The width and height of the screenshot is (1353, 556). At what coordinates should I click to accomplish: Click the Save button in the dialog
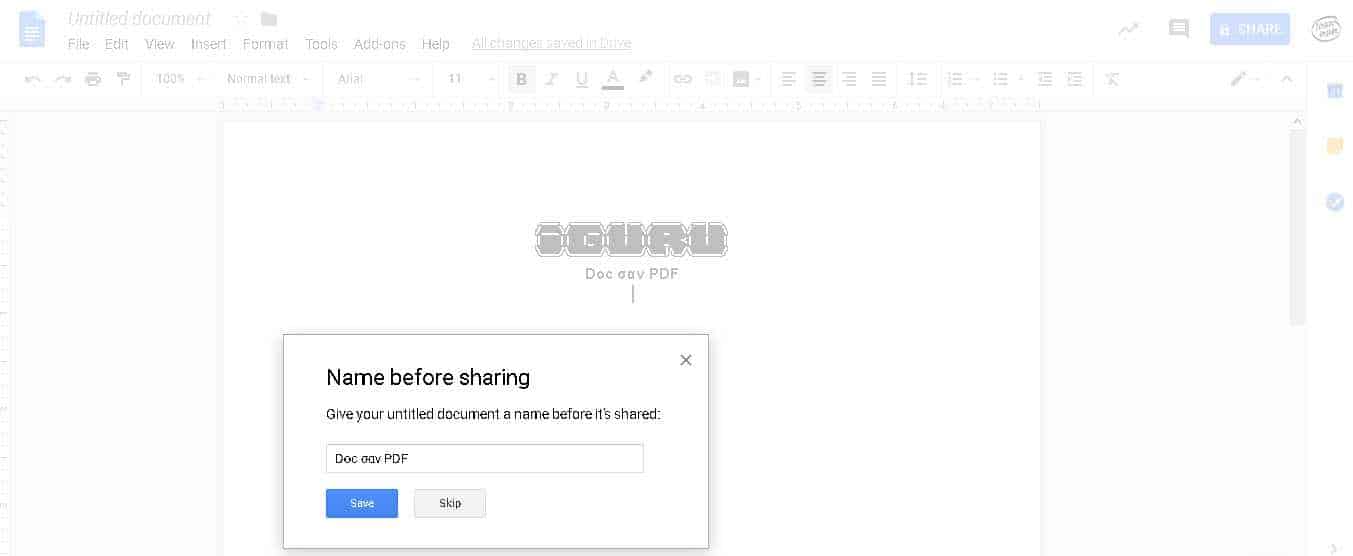(x=362, y=503)
